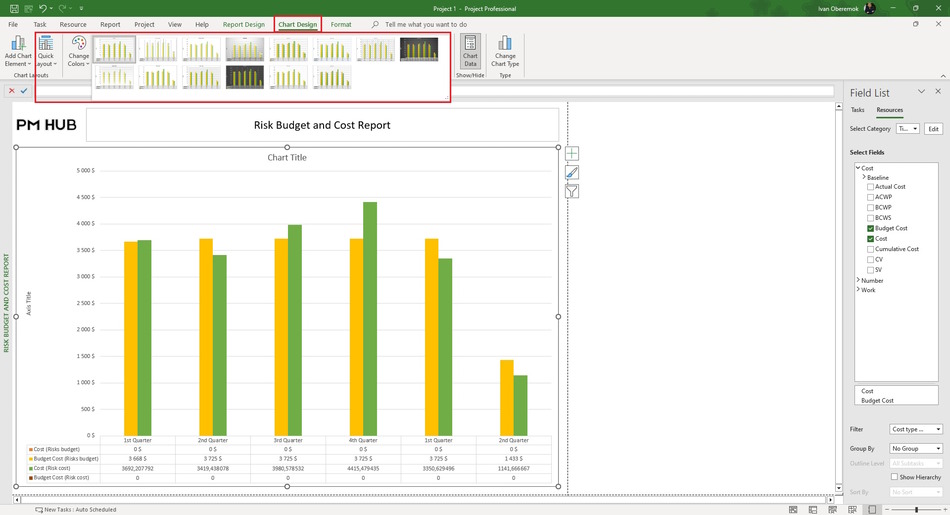The height and width of the screenshot is (515, 950).
Task: Uncheck the Budget Cost field
Action: point(871,228)
